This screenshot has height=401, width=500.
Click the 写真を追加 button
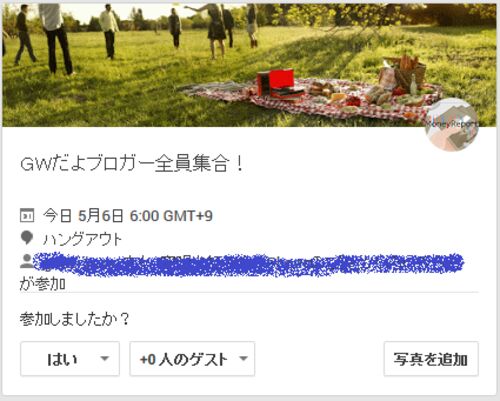click(431, 359)
